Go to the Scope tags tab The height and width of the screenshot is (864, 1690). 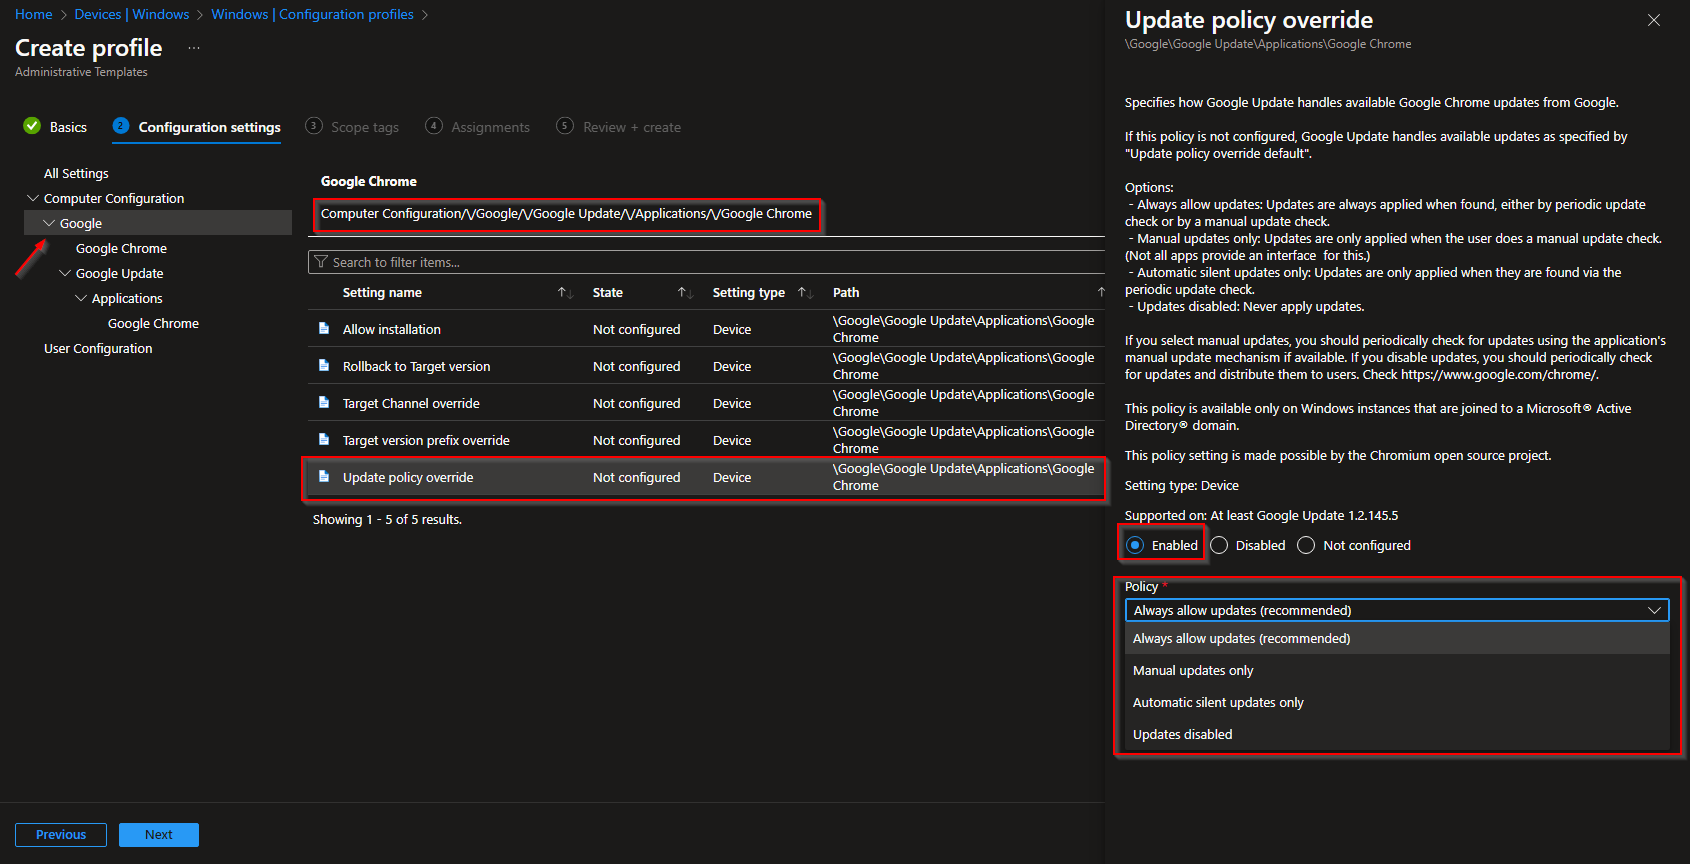point(352,127)
